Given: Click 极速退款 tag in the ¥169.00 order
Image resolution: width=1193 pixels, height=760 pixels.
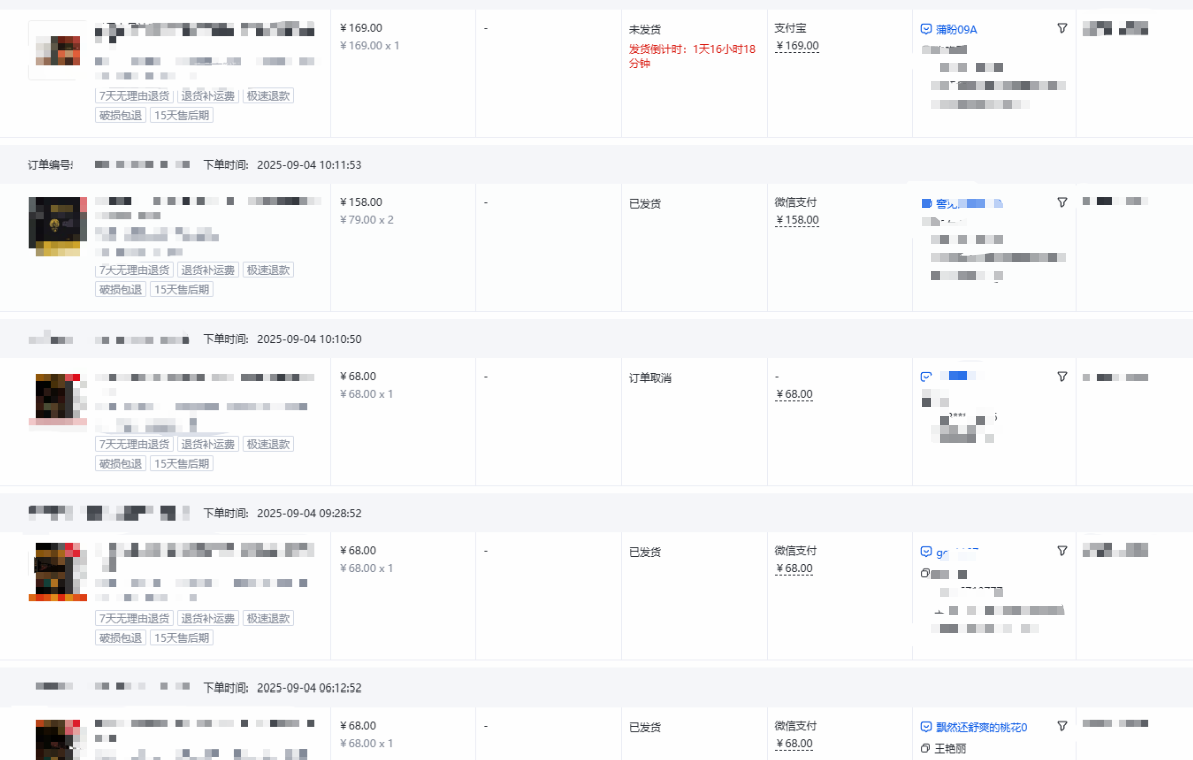Looking at the screenshot, I should pyautogui.click(x=268, y=96).
